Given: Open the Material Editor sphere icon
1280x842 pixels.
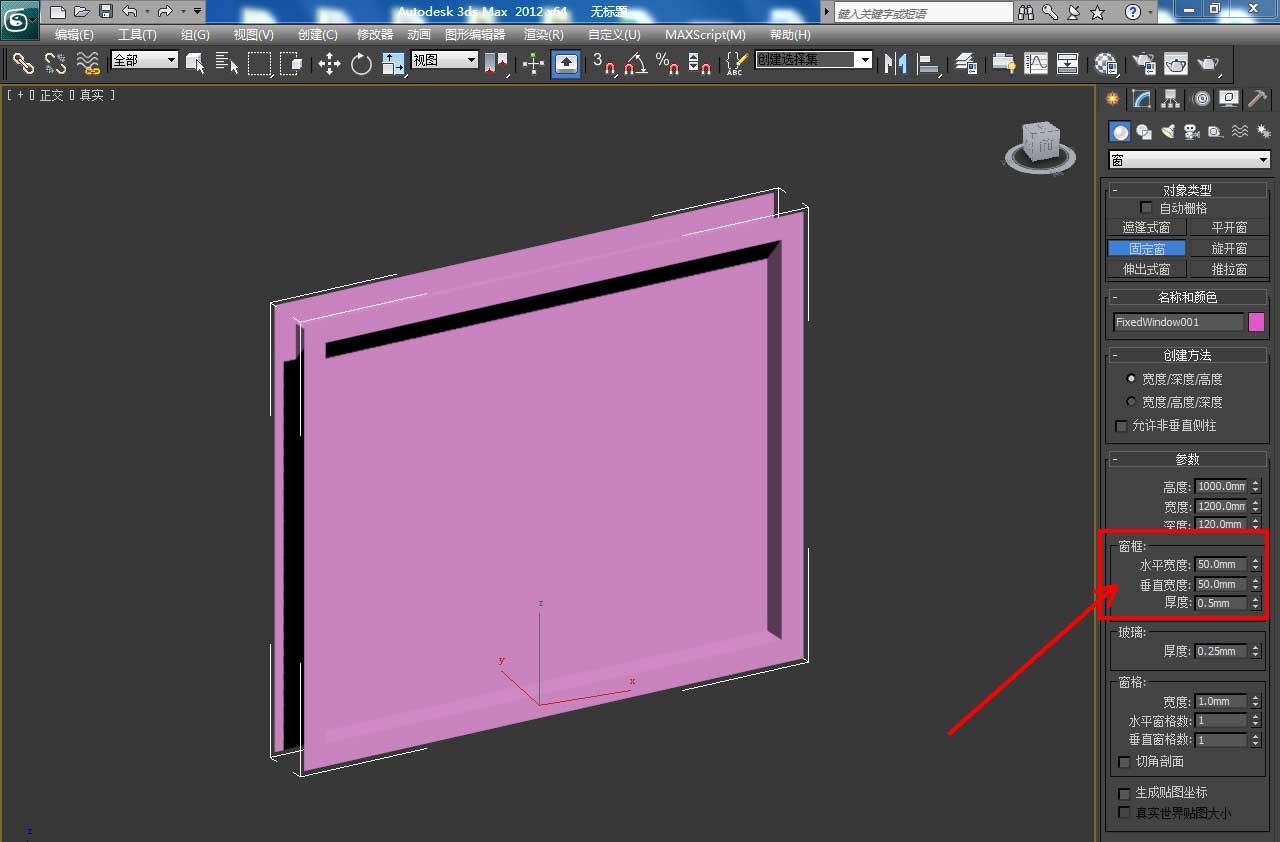Looking at the screenshot, I should point(1105,64).
